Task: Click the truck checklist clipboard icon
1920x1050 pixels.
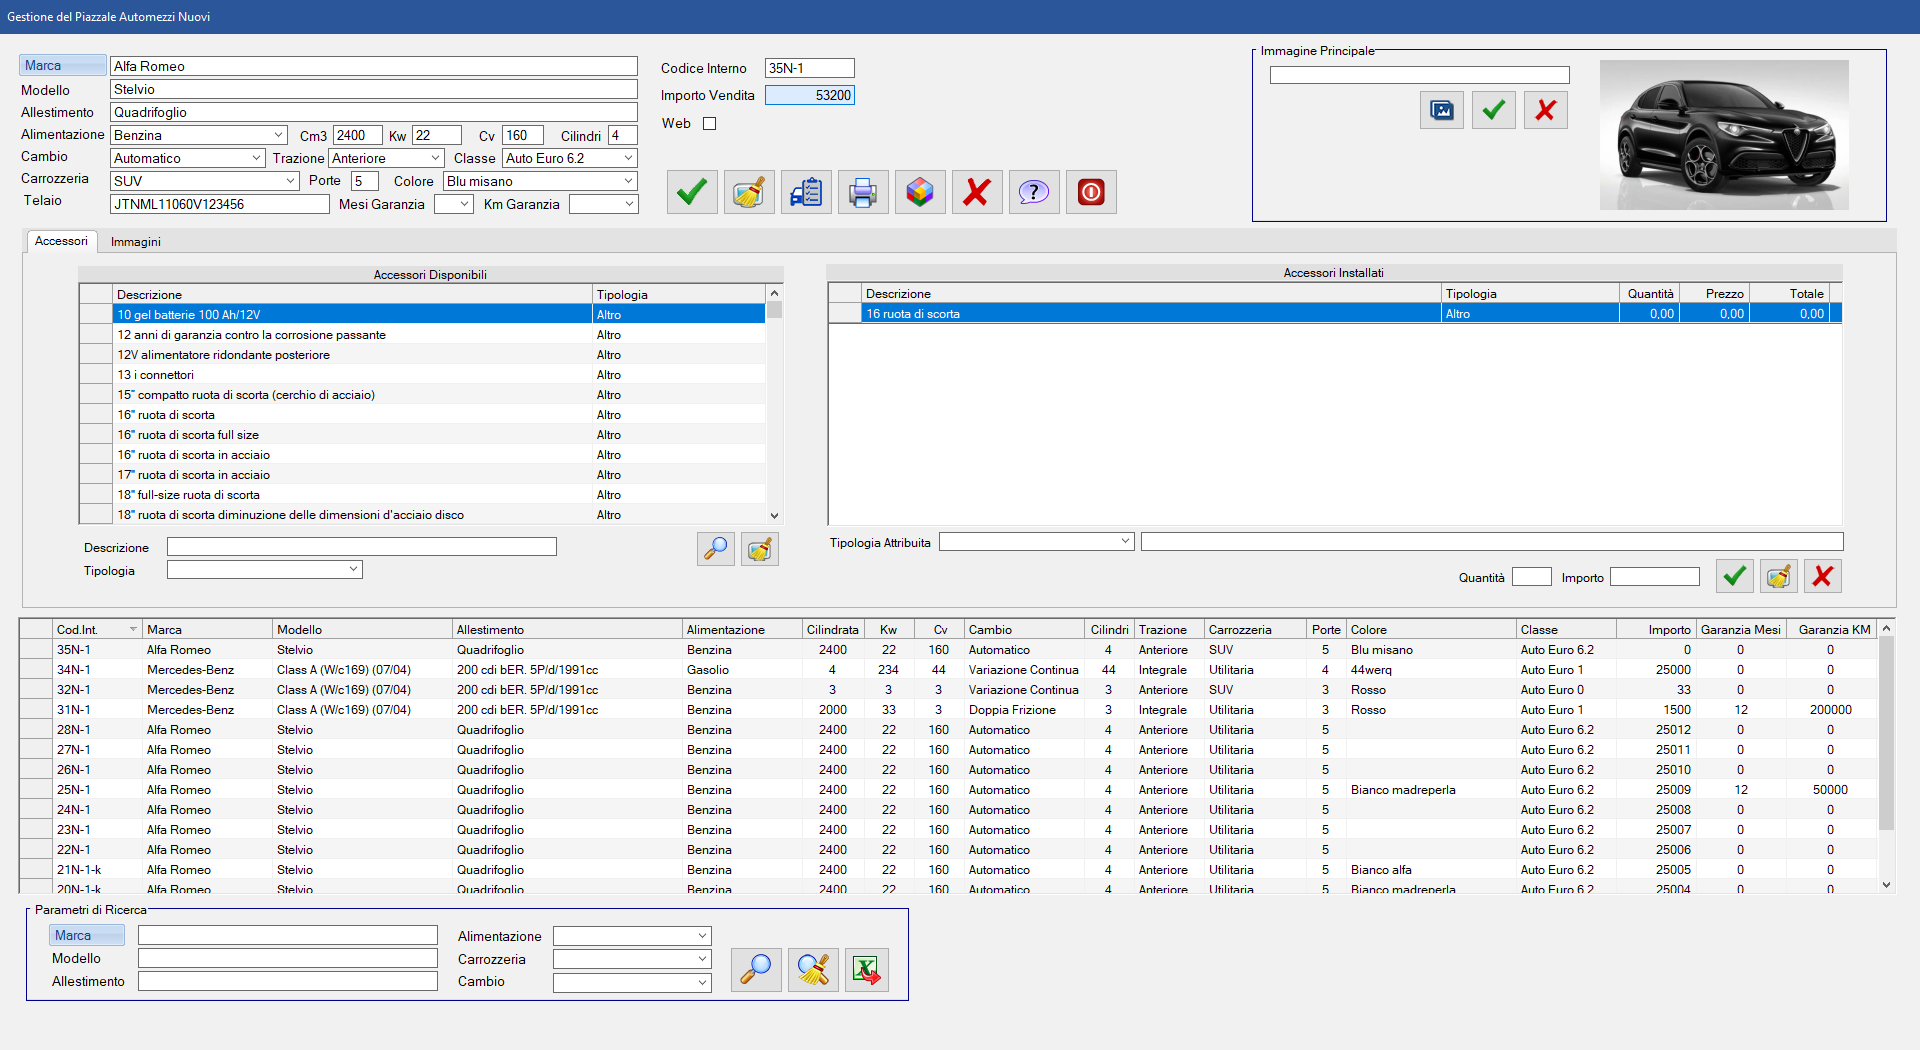Action: tap(805, 192)
